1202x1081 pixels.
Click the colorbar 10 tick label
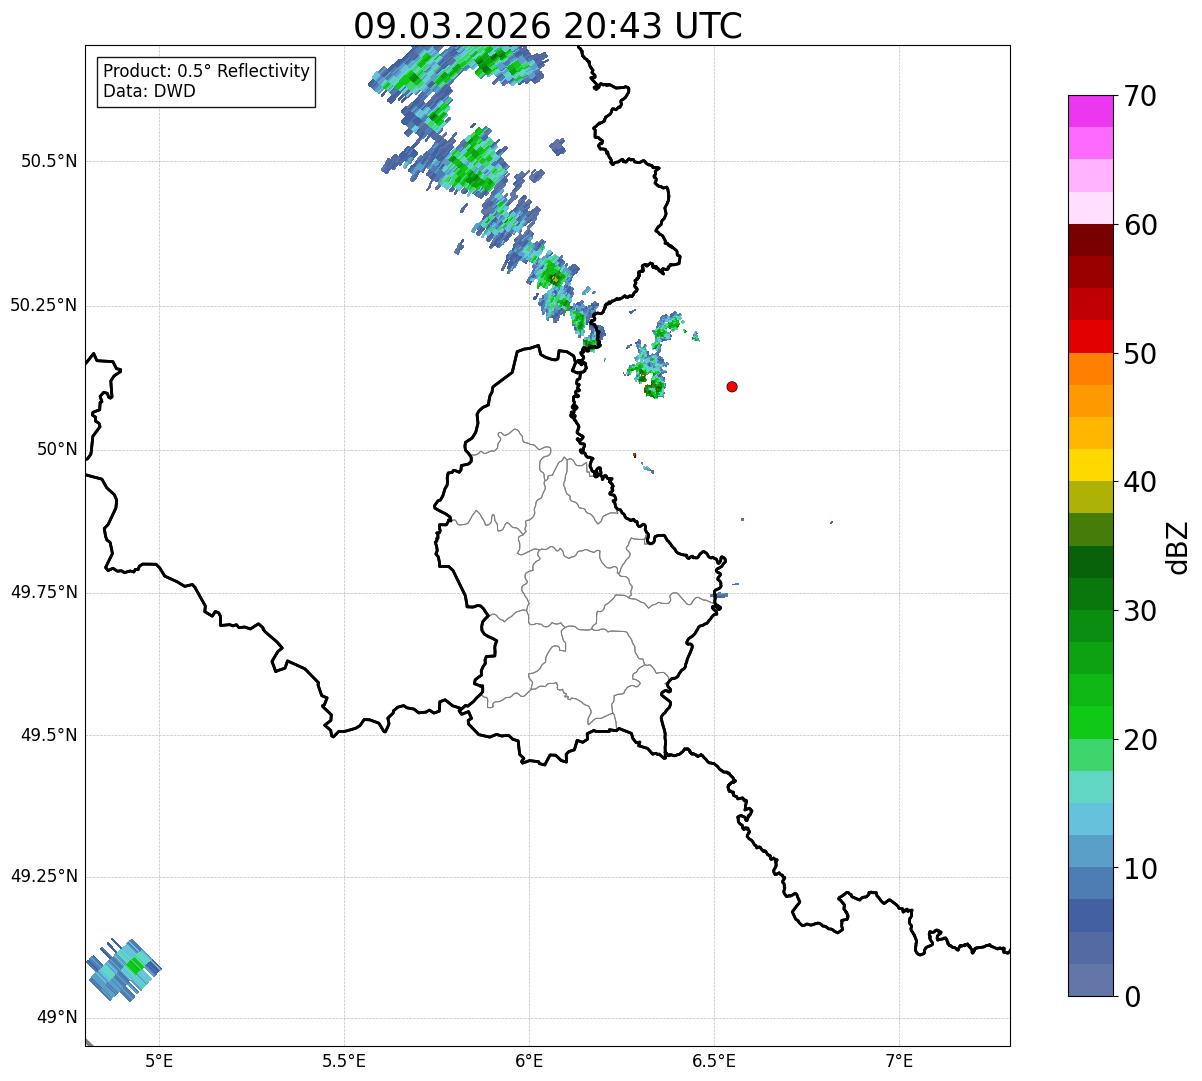pos(1140,869)
